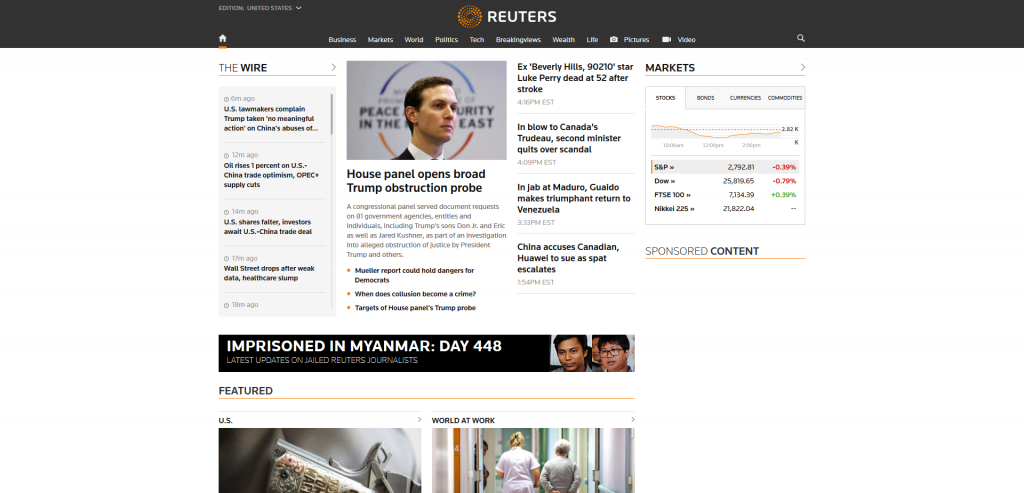This screenshot has height=493, width=1024.
Task: Click the Markets section heading
Action: coord(670,68)
